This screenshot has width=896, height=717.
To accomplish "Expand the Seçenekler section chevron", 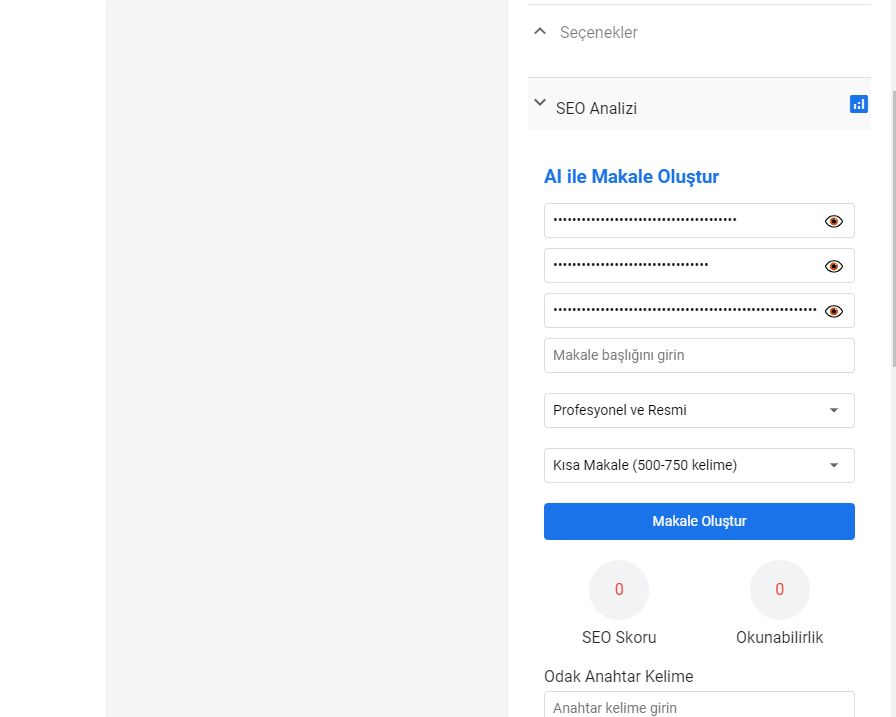I will coord(540,31).
